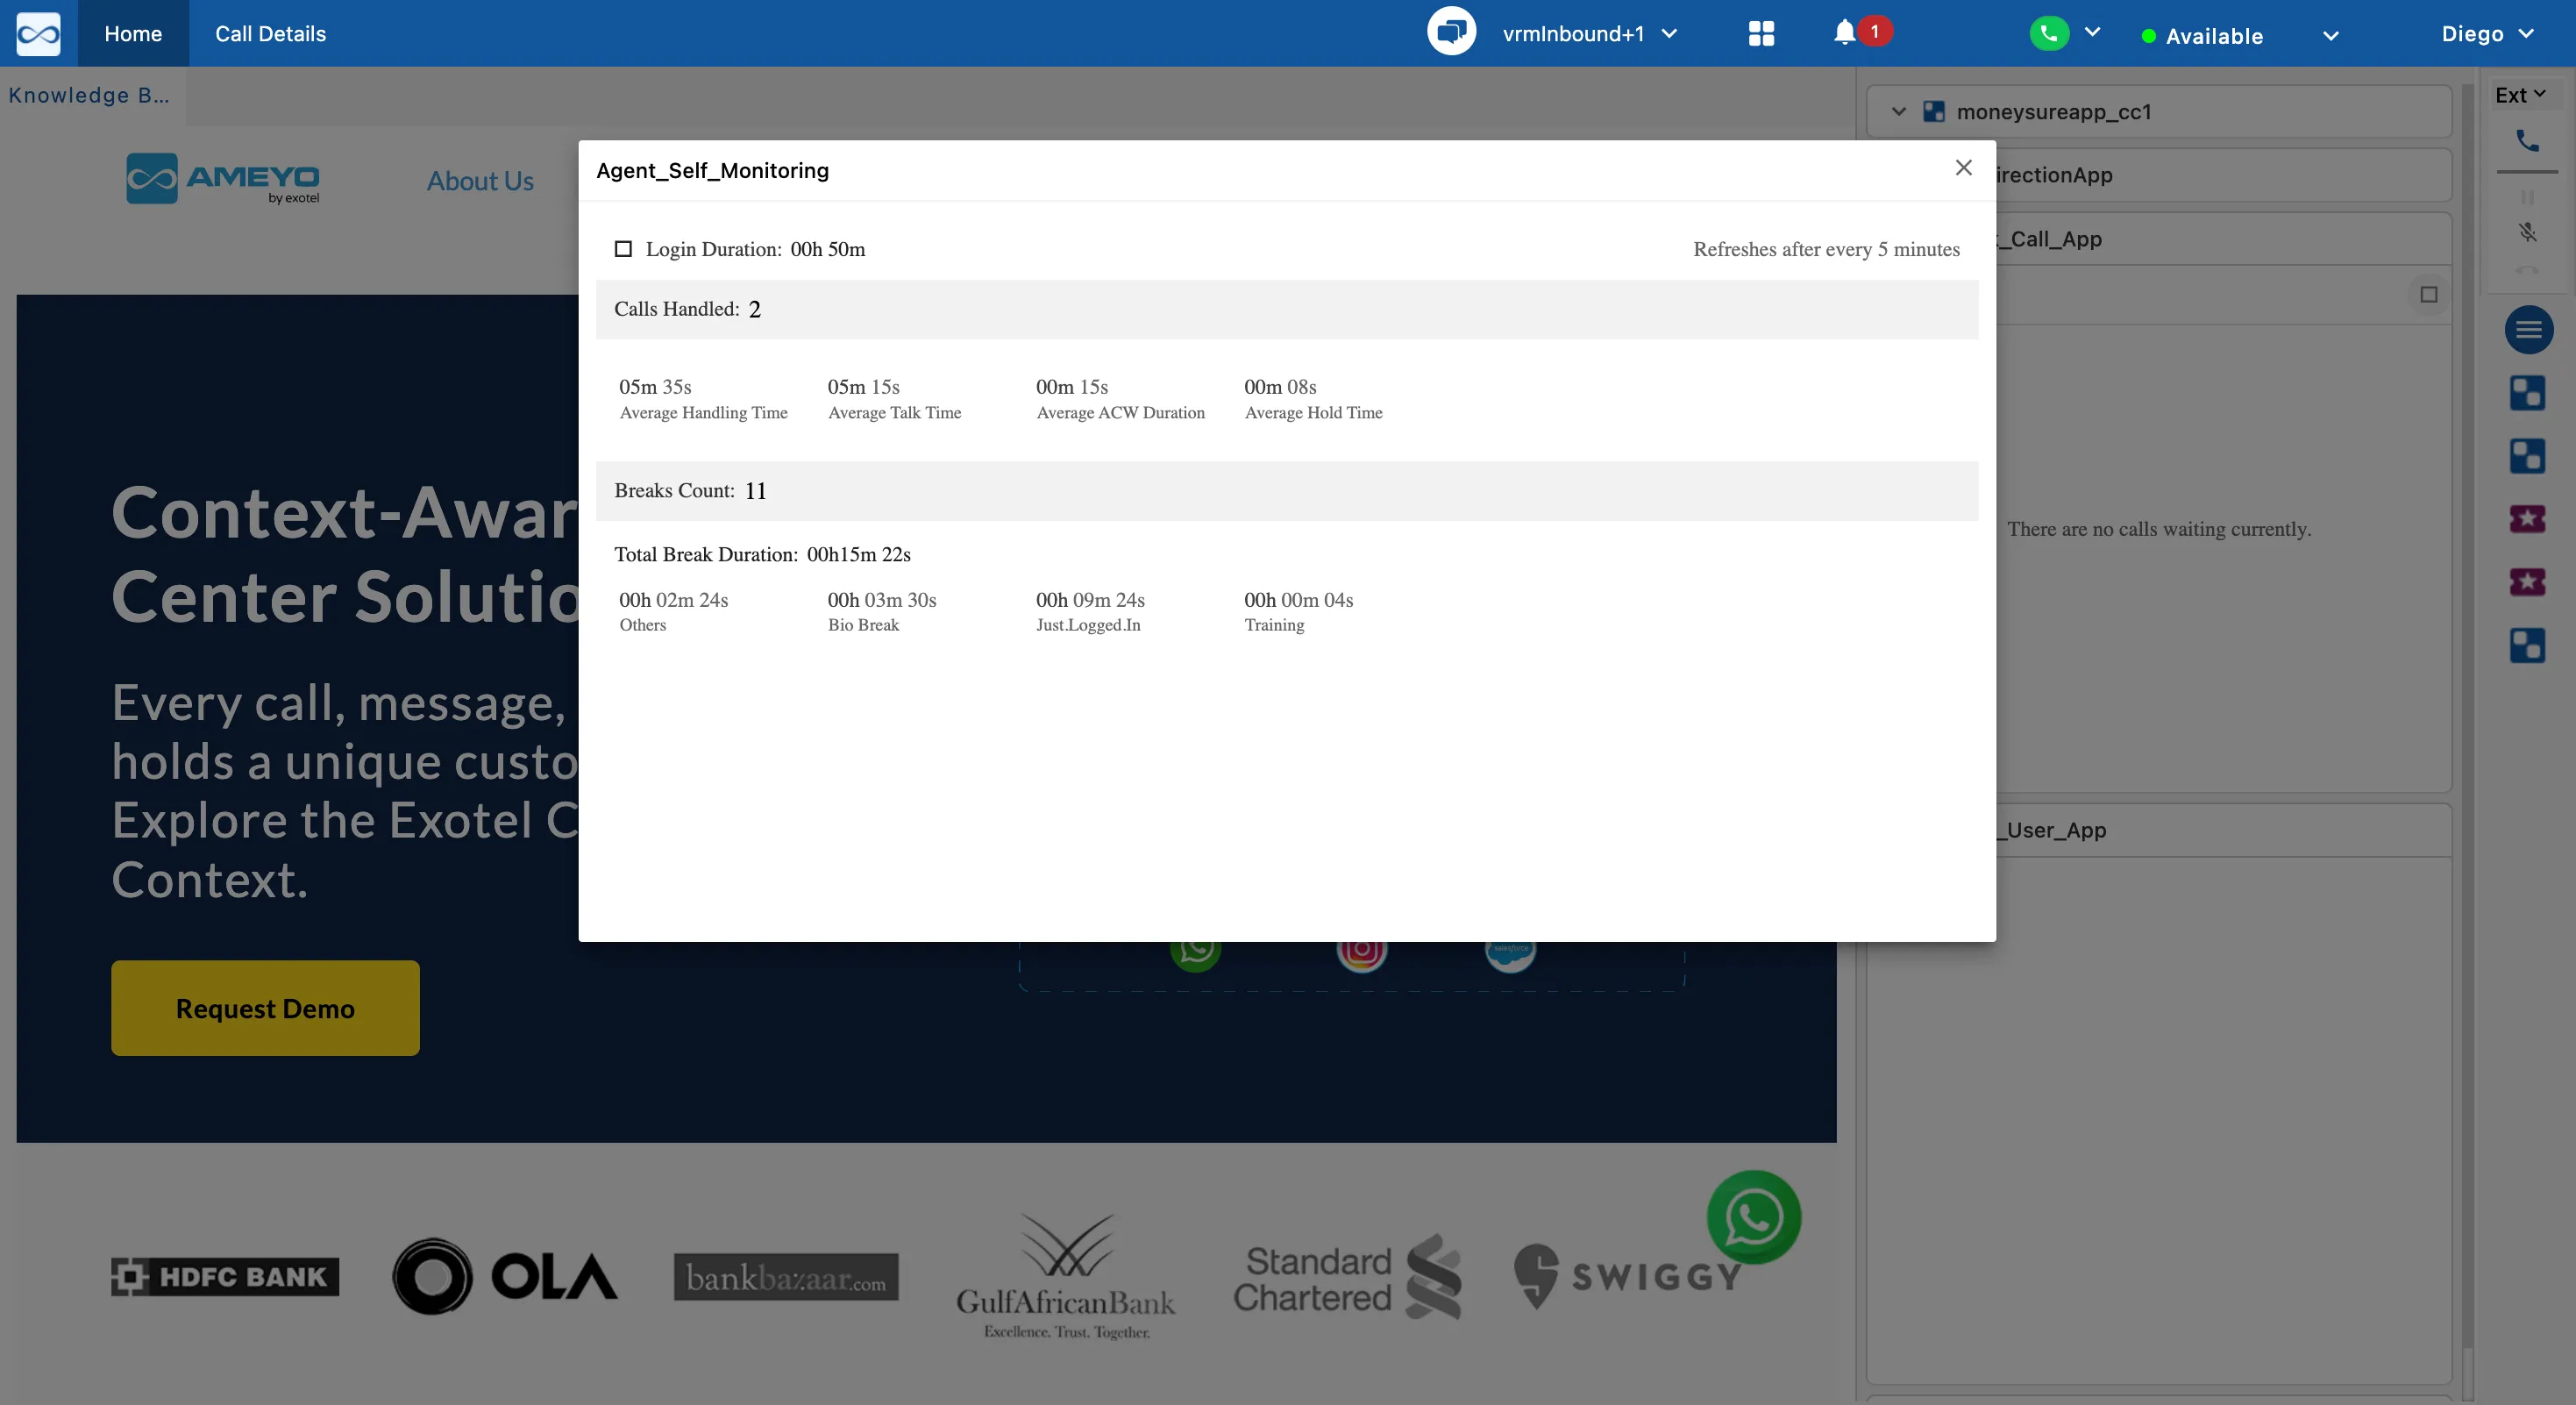
Task: Open the dashboard grid icon
Action: point(1761,34)
